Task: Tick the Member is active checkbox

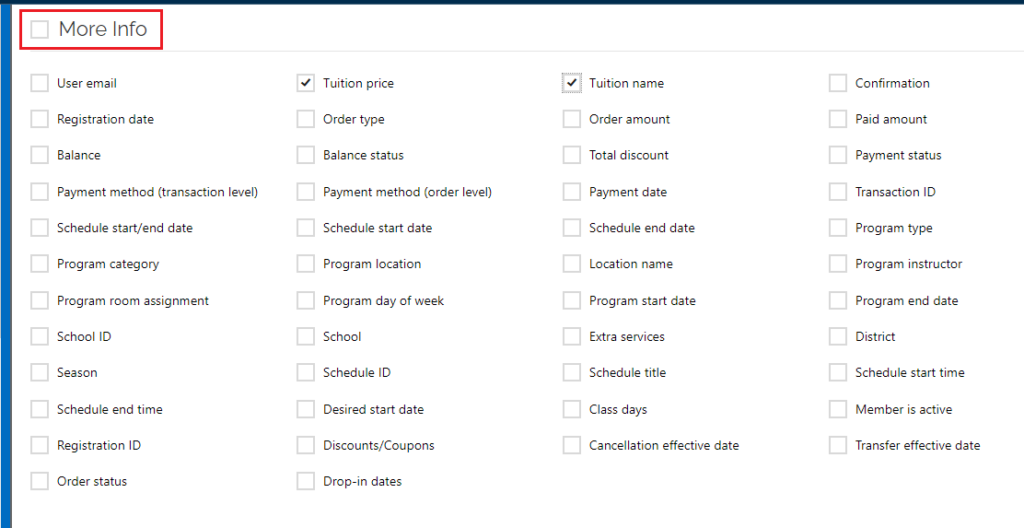Action: tap(838, 409)
